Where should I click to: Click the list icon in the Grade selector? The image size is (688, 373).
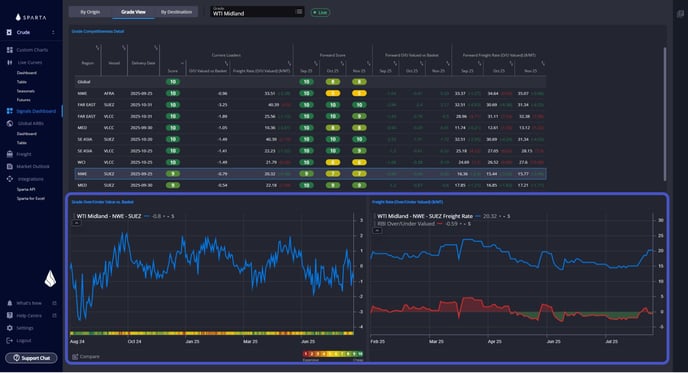[x=299, y=12]
